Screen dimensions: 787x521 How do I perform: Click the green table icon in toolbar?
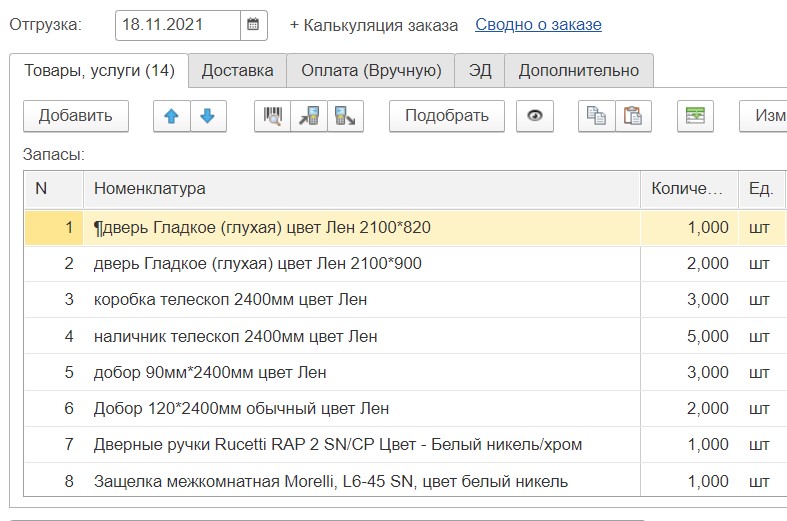pos(694,116)
